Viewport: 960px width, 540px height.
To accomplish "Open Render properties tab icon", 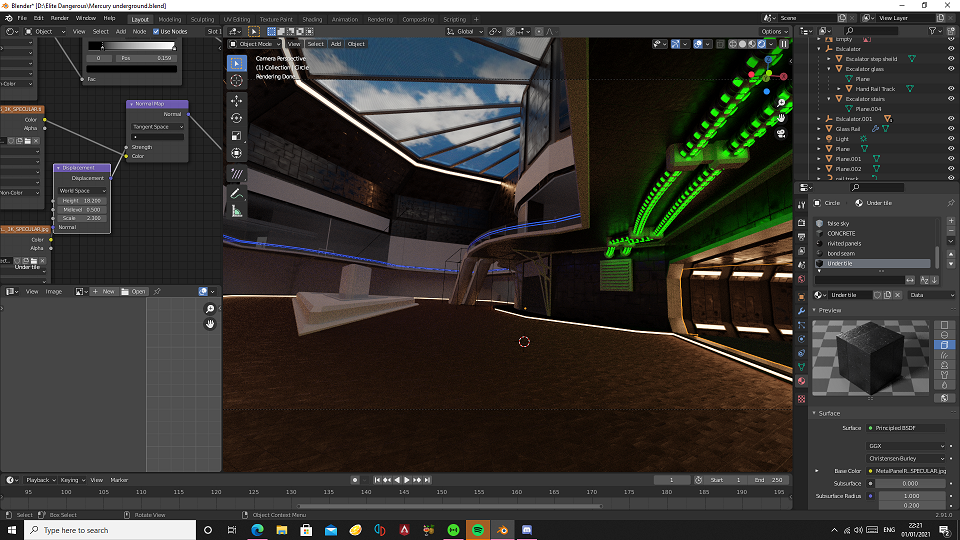I will 801,223.
